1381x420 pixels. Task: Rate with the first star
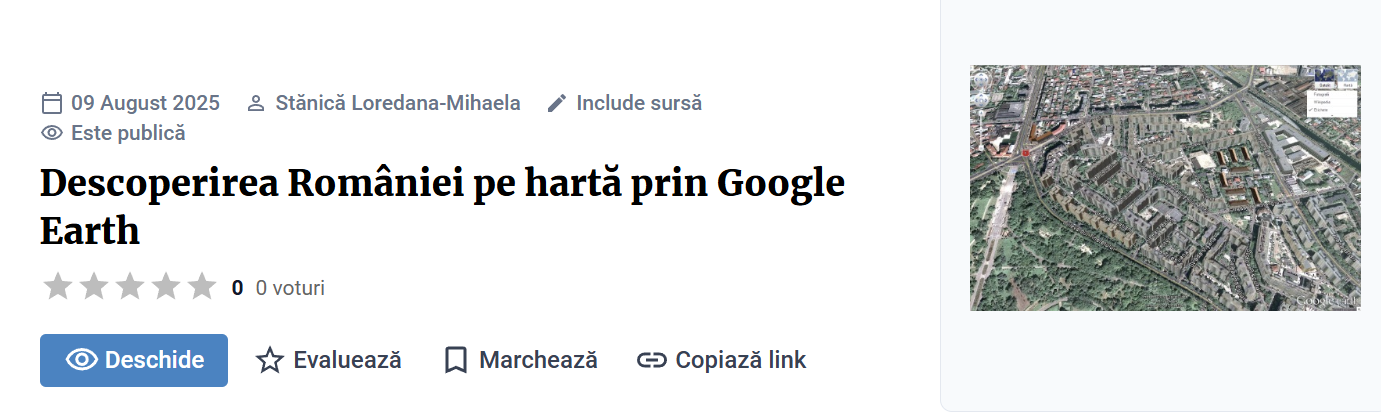coord(58,287)
